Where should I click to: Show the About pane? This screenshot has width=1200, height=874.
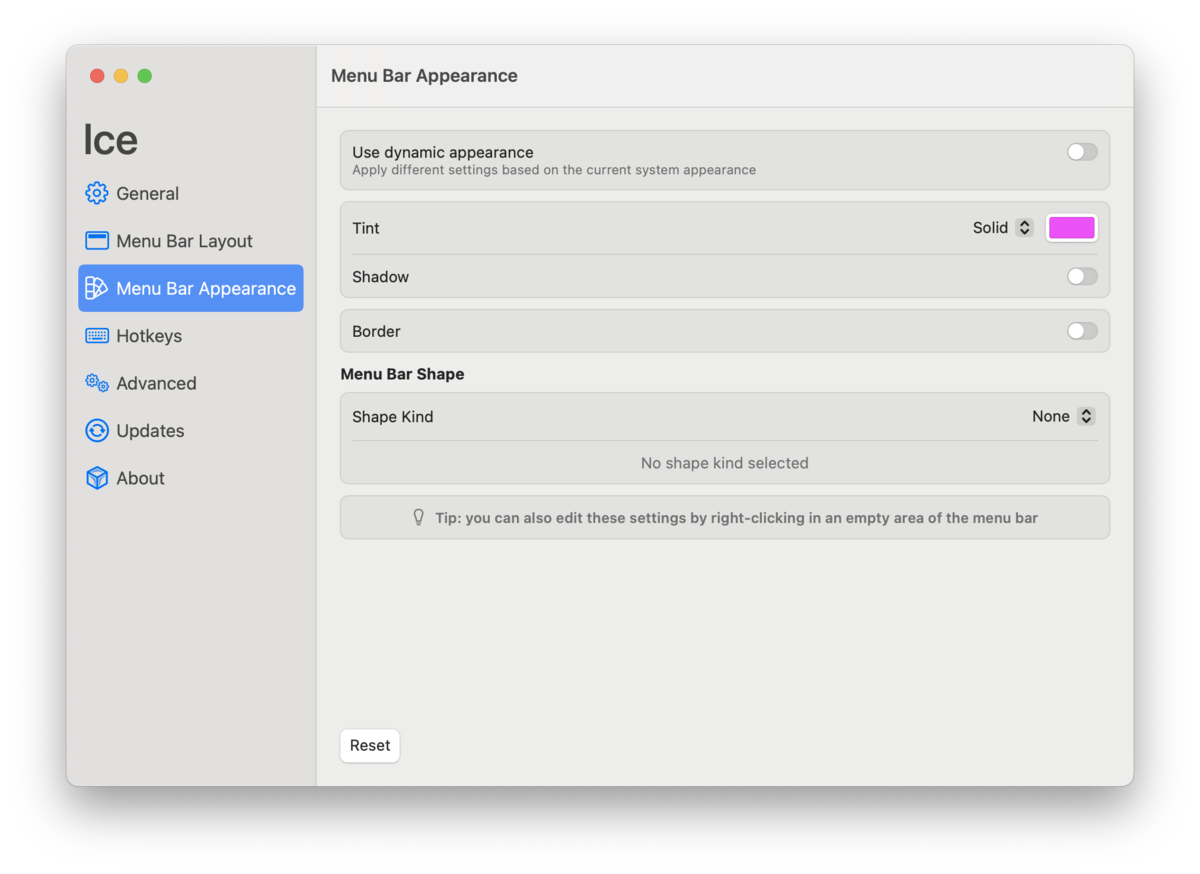tap(191, 478)
